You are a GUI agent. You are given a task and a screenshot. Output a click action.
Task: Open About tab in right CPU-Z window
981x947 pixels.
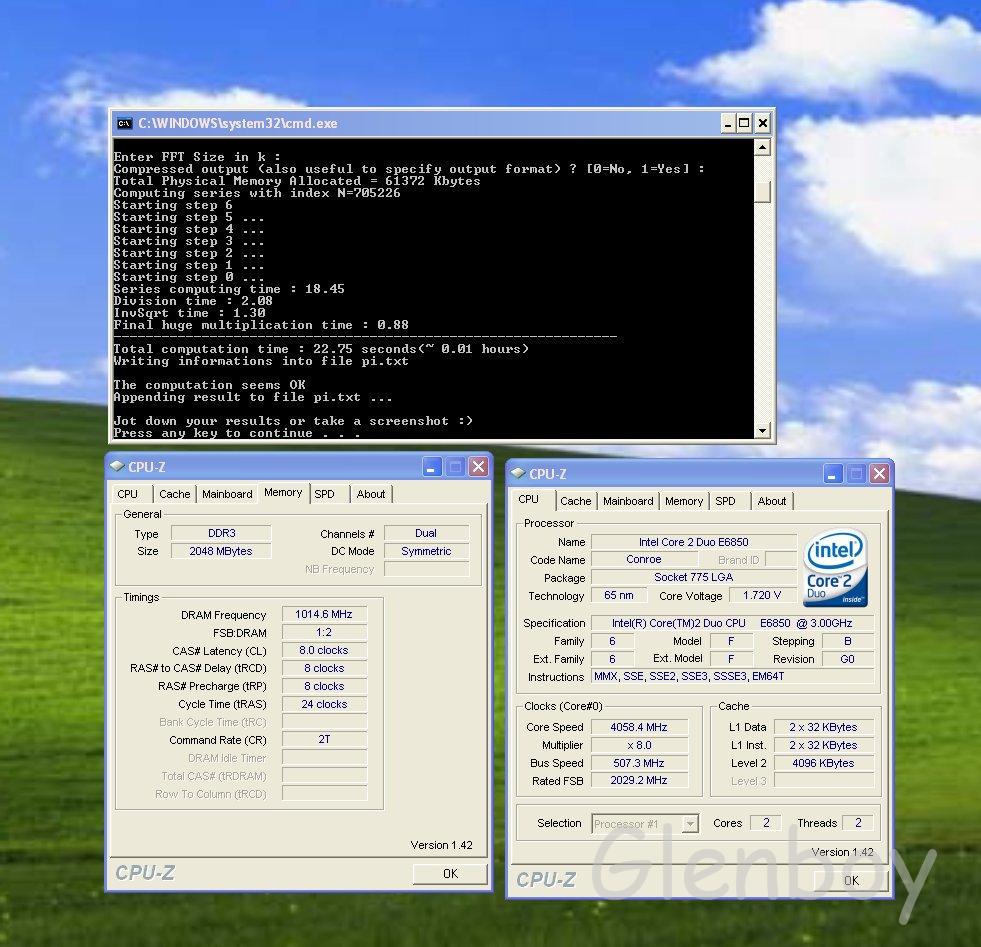click(x=771, y=501)
